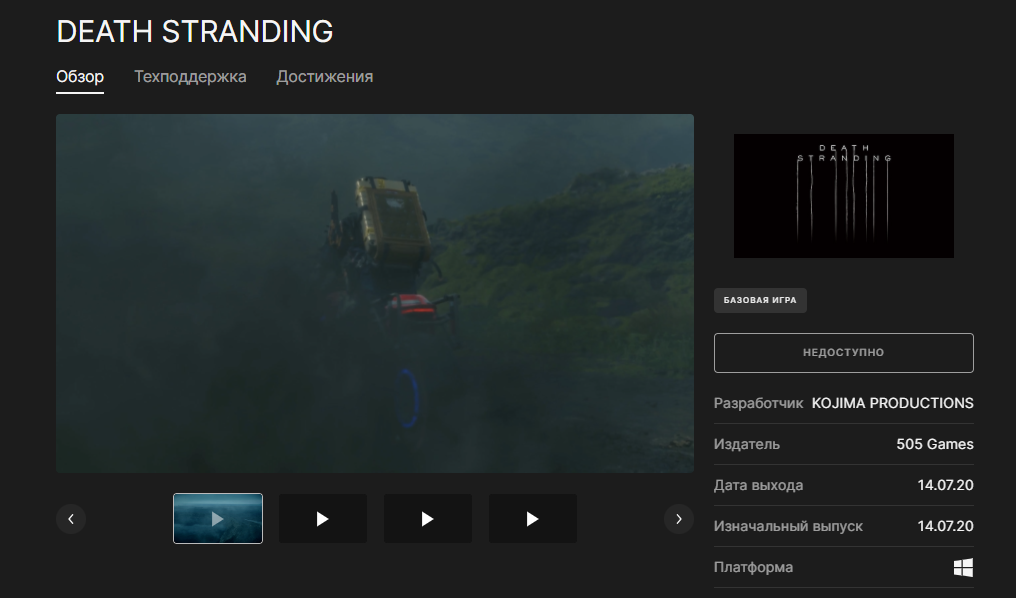Click the Дата выхода date 14.07.20

[x=945, y=485]
